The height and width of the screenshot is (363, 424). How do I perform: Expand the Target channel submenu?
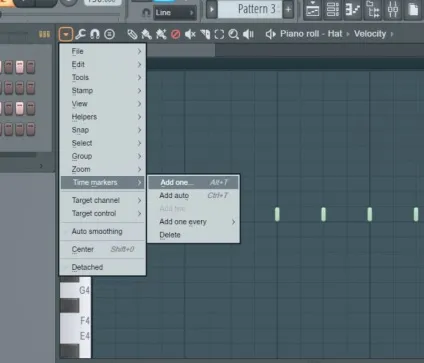pyautogui.click(x=103, y=200)
